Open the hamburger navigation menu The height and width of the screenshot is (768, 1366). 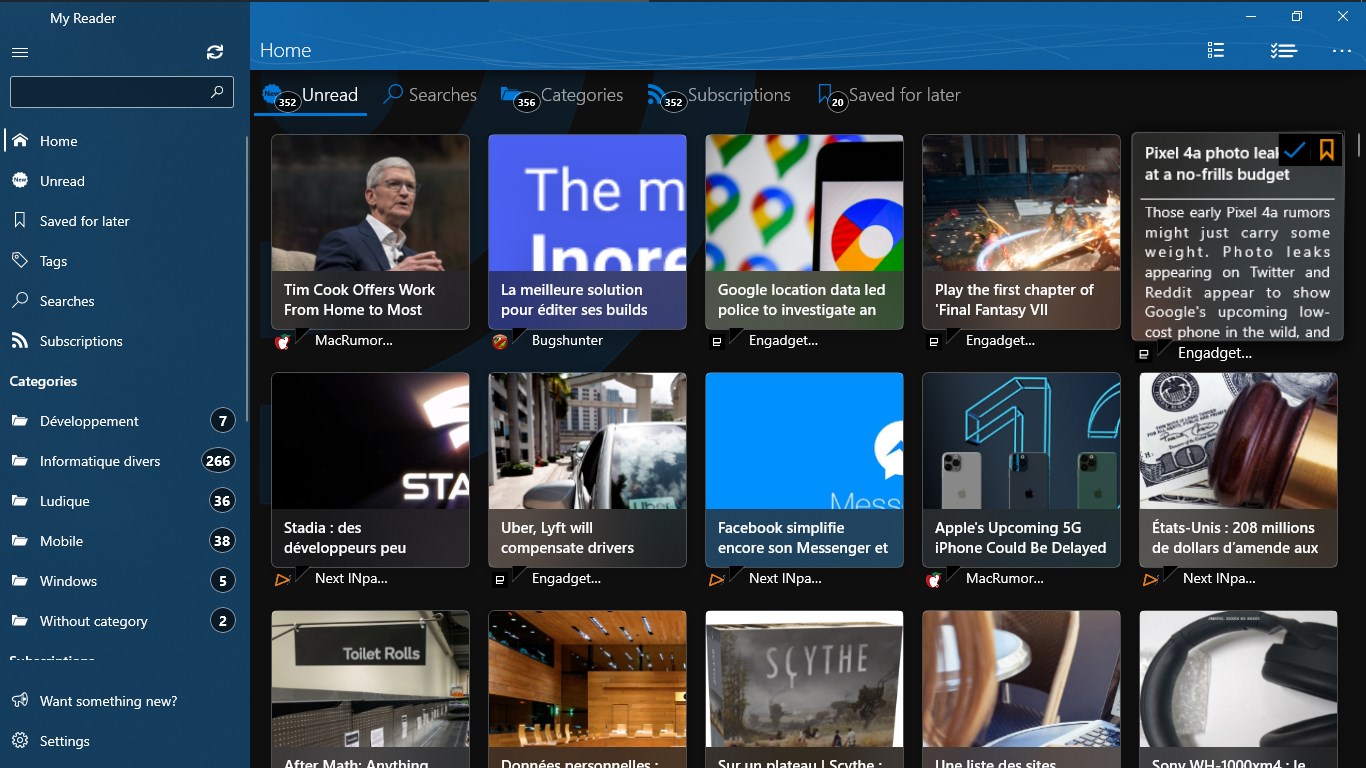pyautogui.click(x=20, y=52)
